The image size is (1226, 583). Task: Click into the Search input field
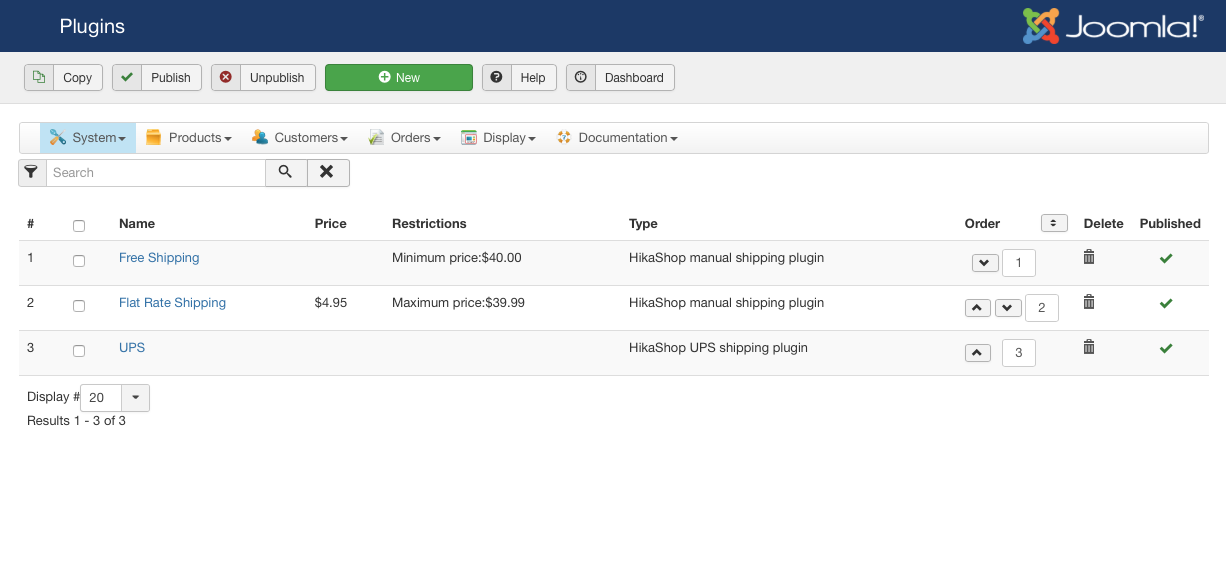click(x=155, y=172)
